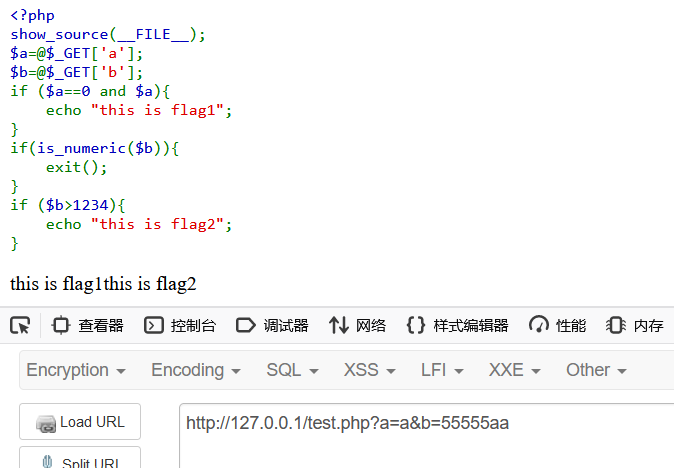Select the 内存 memory tool icon
The width and height of the screenshot is (674, 468).
click(x=616, y=325)
